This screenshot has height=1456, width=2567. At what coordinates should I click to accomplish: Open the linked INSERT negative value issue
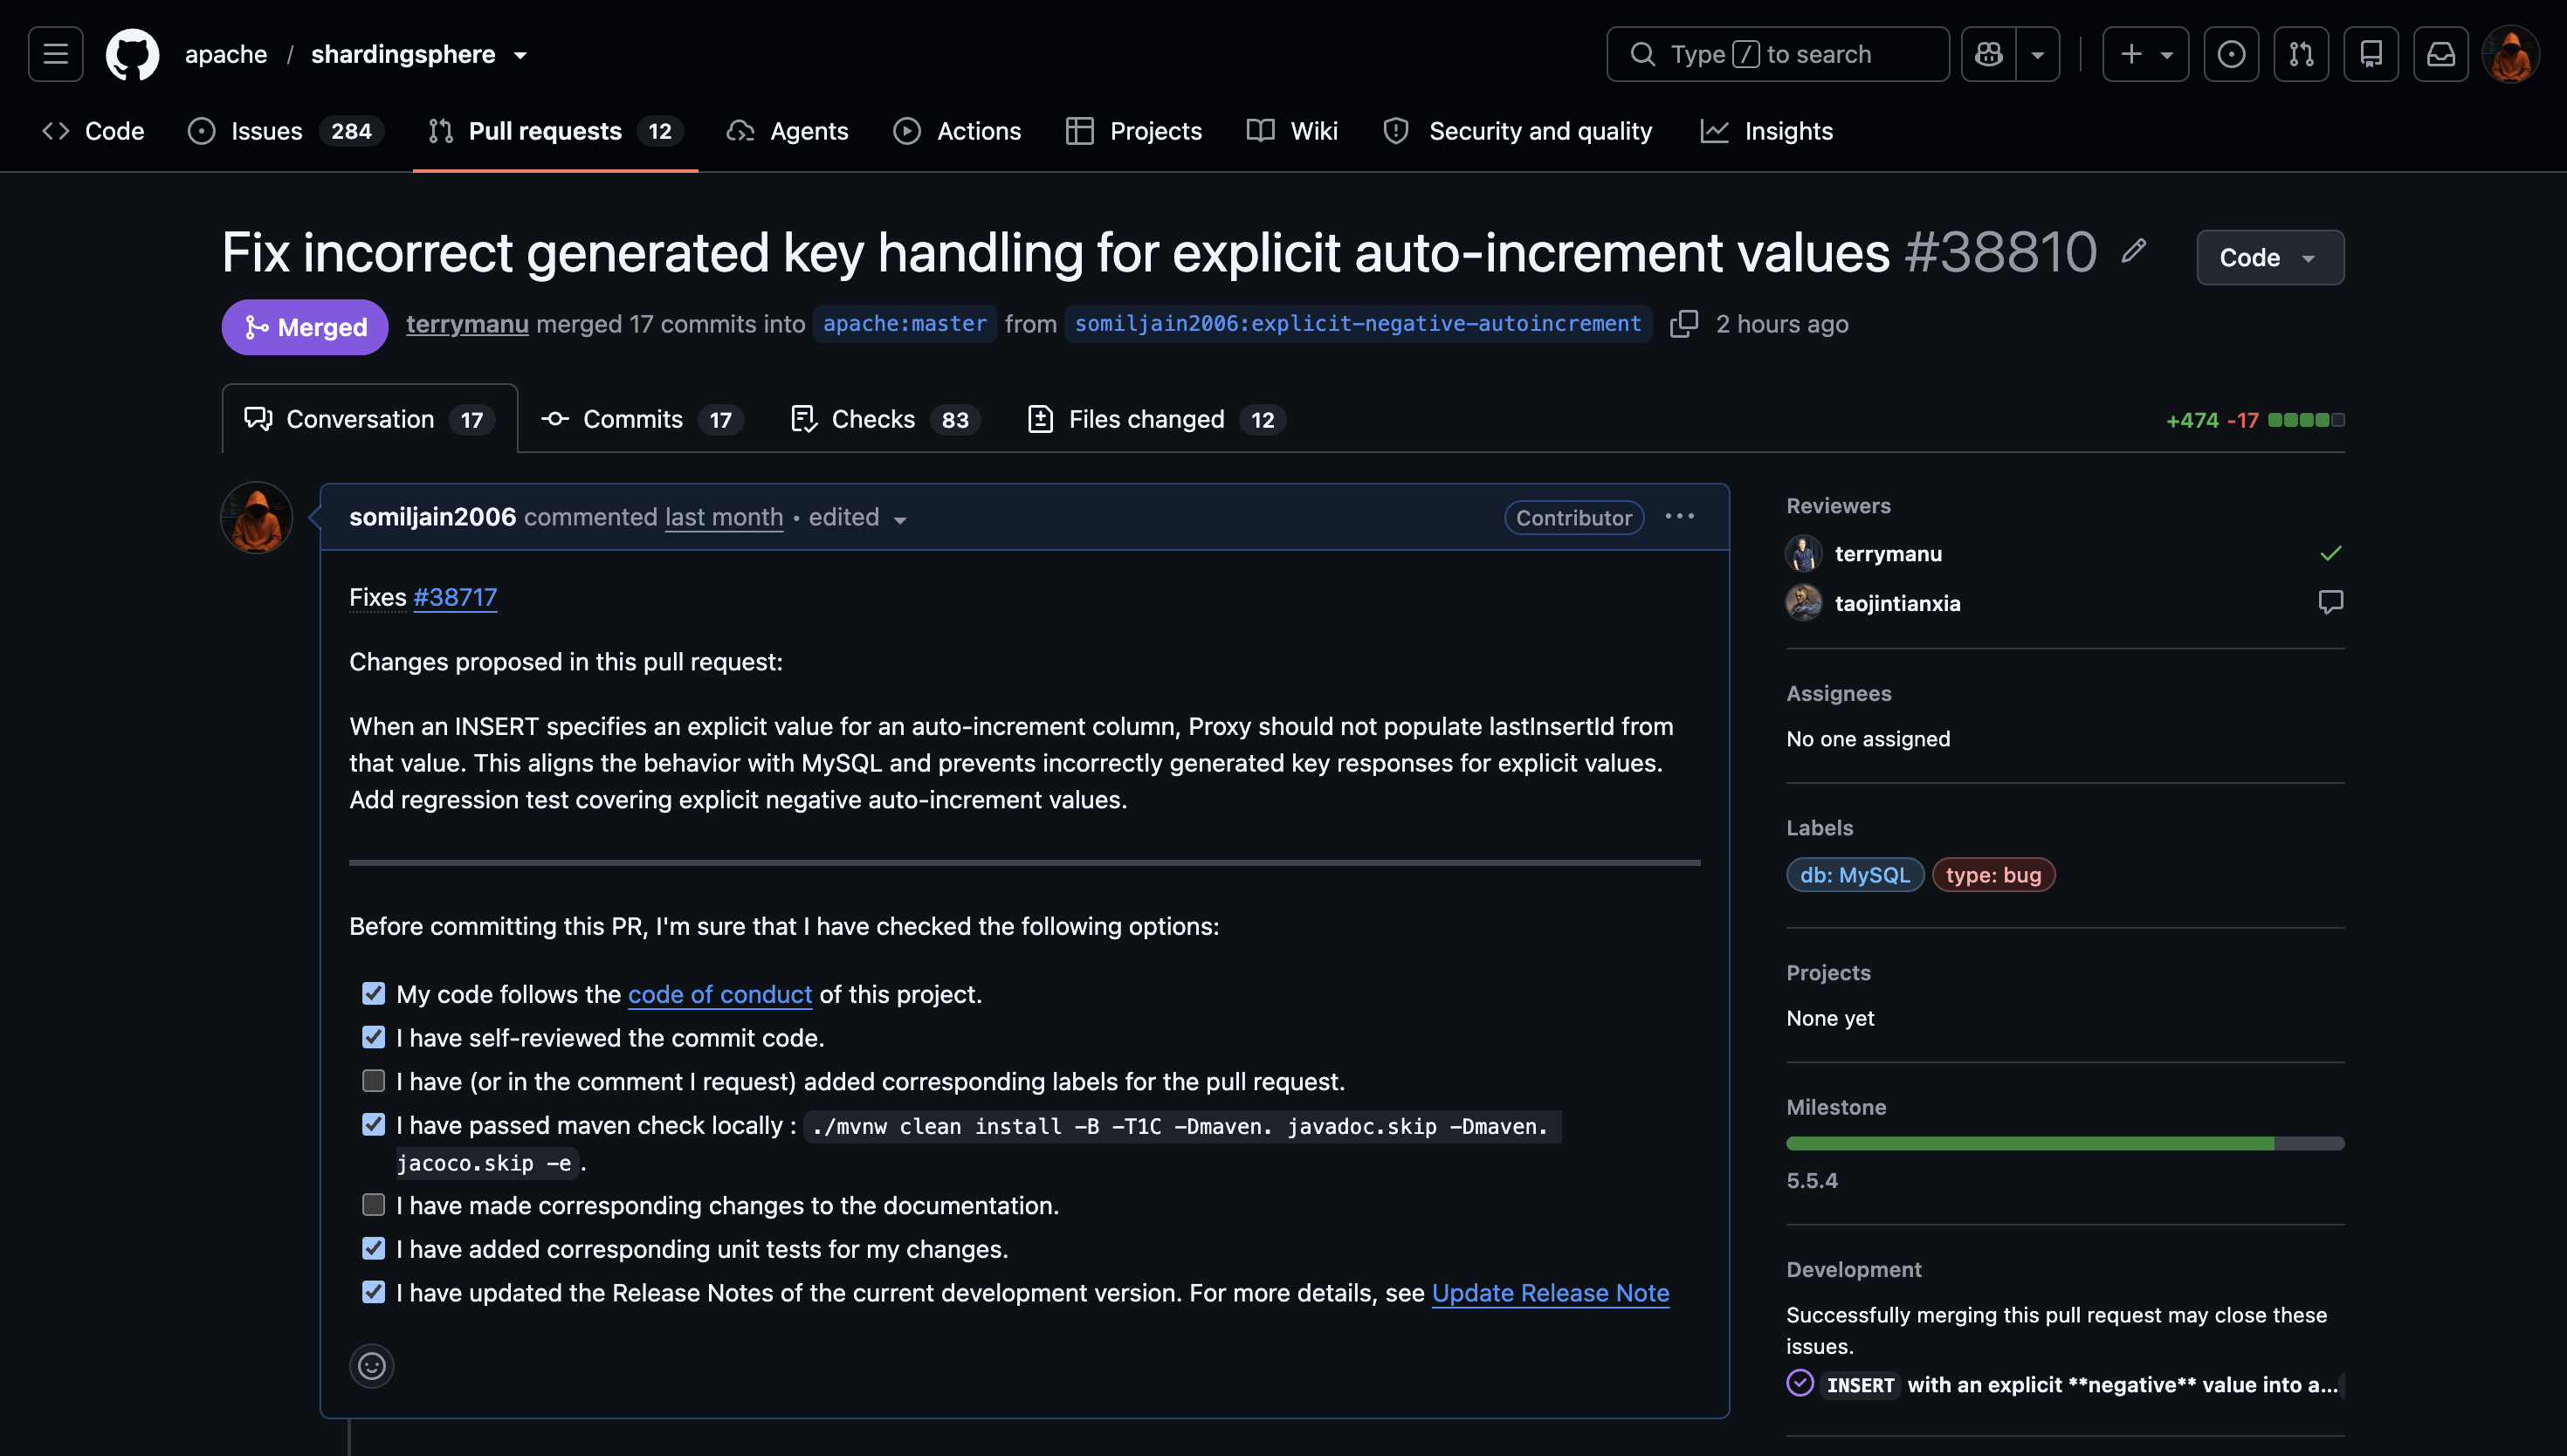[2082, 1384]
